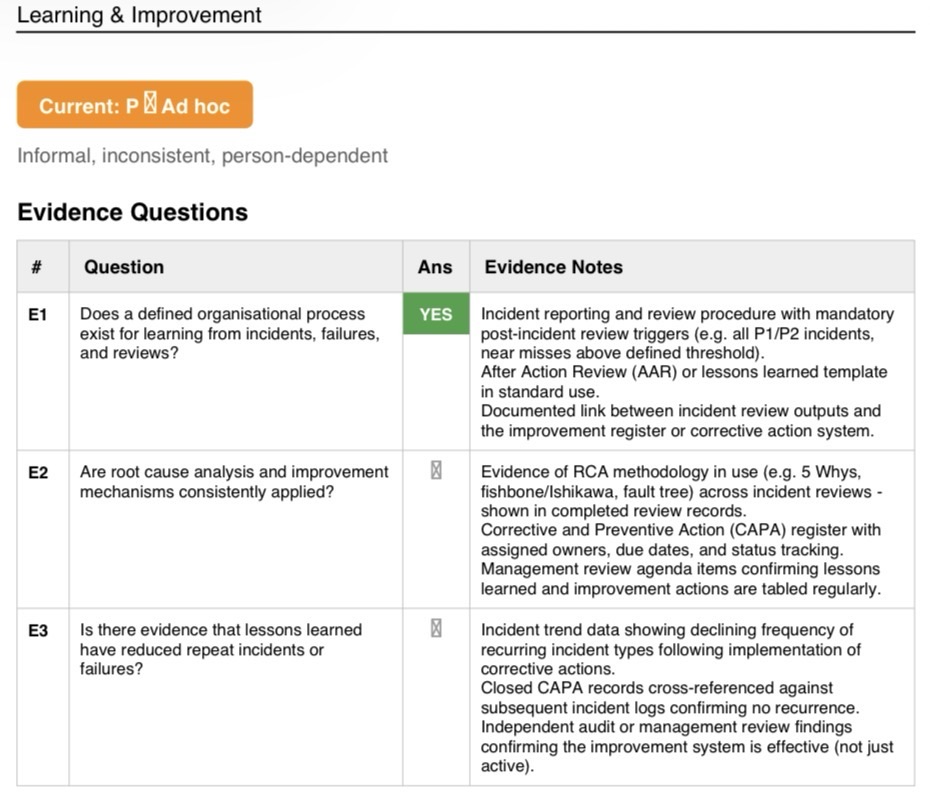
Task: Click the E3 evidence notes on incident trend data
Action: coord(687,697)
